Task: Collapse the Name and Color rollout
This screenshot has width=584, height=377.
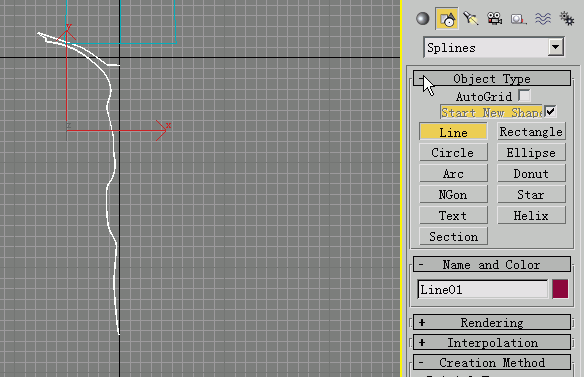Action: point(492,264)
